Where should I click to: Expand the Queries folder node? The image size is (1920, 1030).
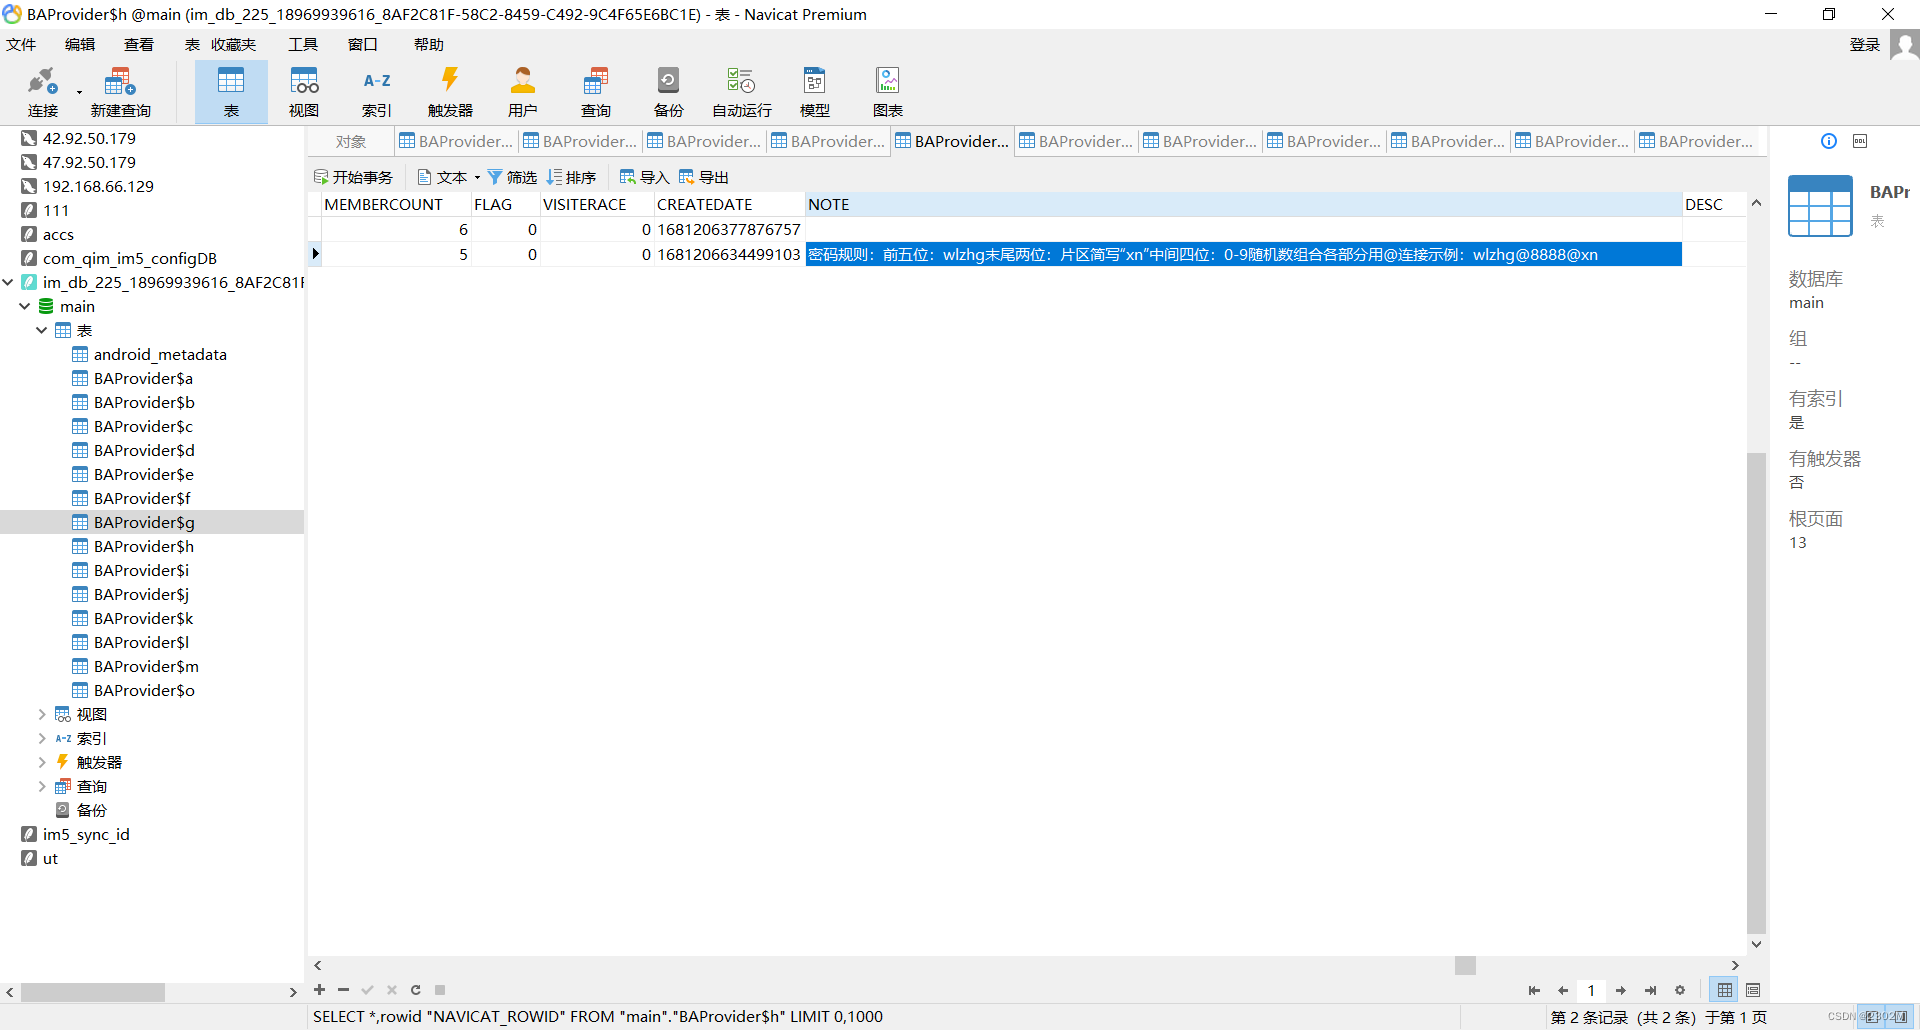(x=42, y=786)
